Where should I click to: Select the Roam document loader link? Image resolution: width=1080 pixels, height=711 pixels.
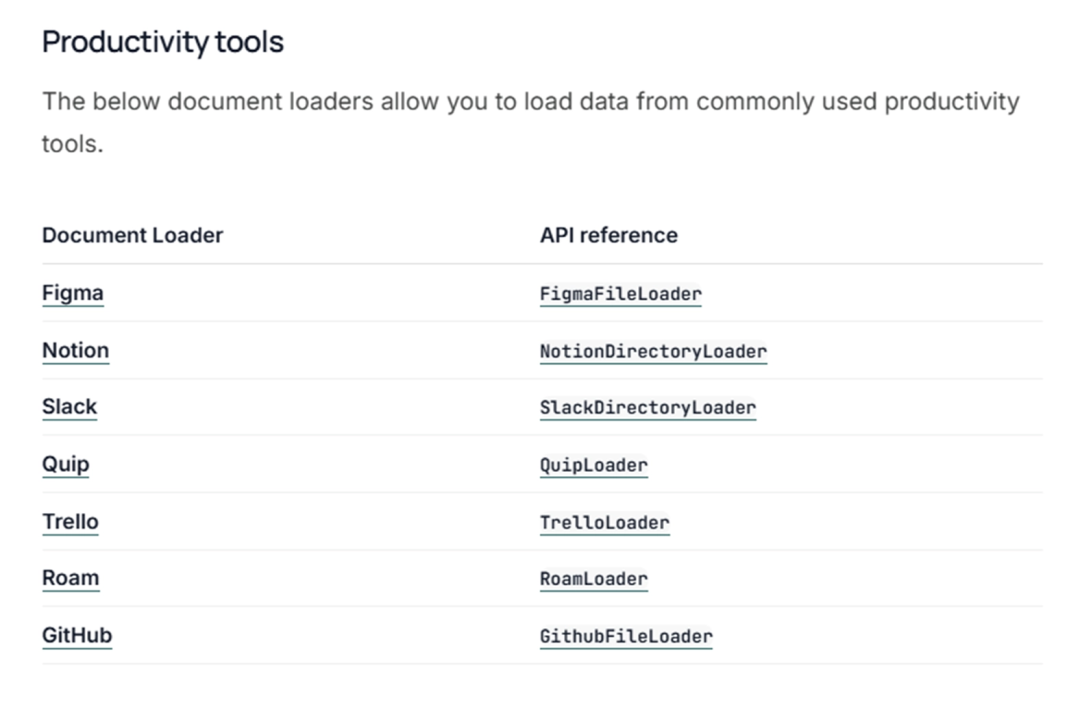[x=70, y=578]
